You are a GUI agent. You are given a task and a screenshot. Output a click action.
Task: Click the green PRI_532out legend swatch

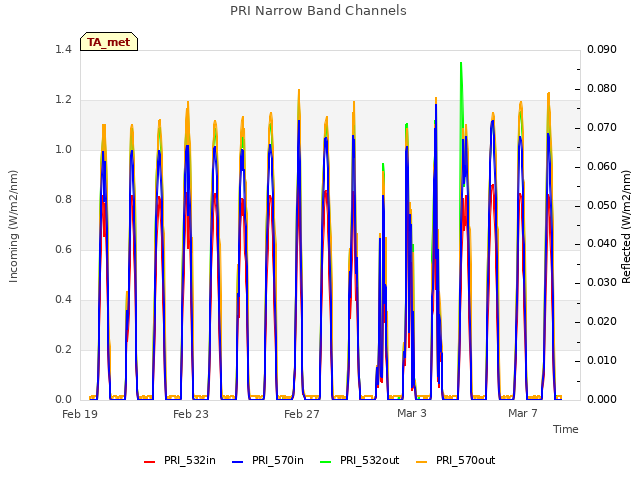pyautogui.click(x=326, y=462)
